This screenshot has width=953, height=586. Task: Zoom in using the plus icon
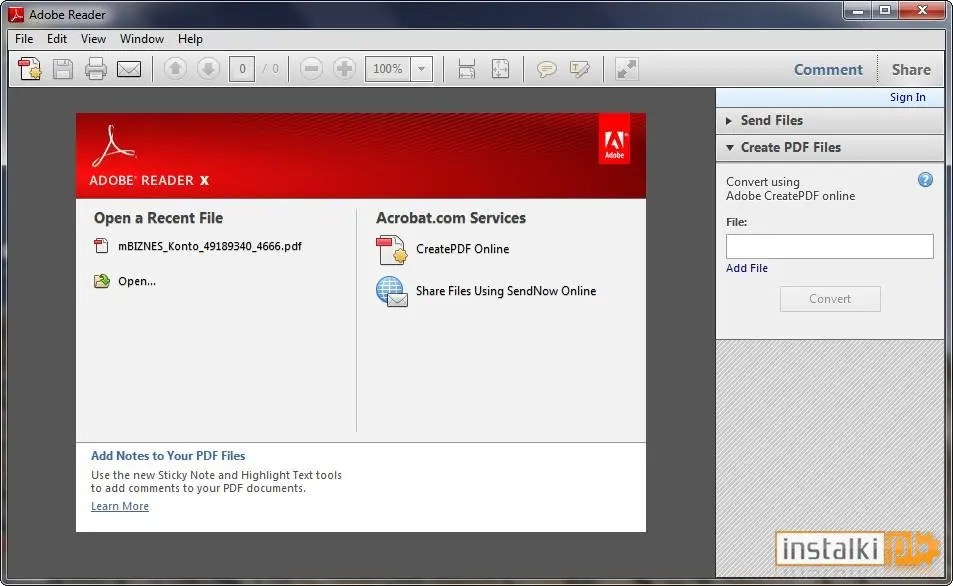(x=344, y=68)
